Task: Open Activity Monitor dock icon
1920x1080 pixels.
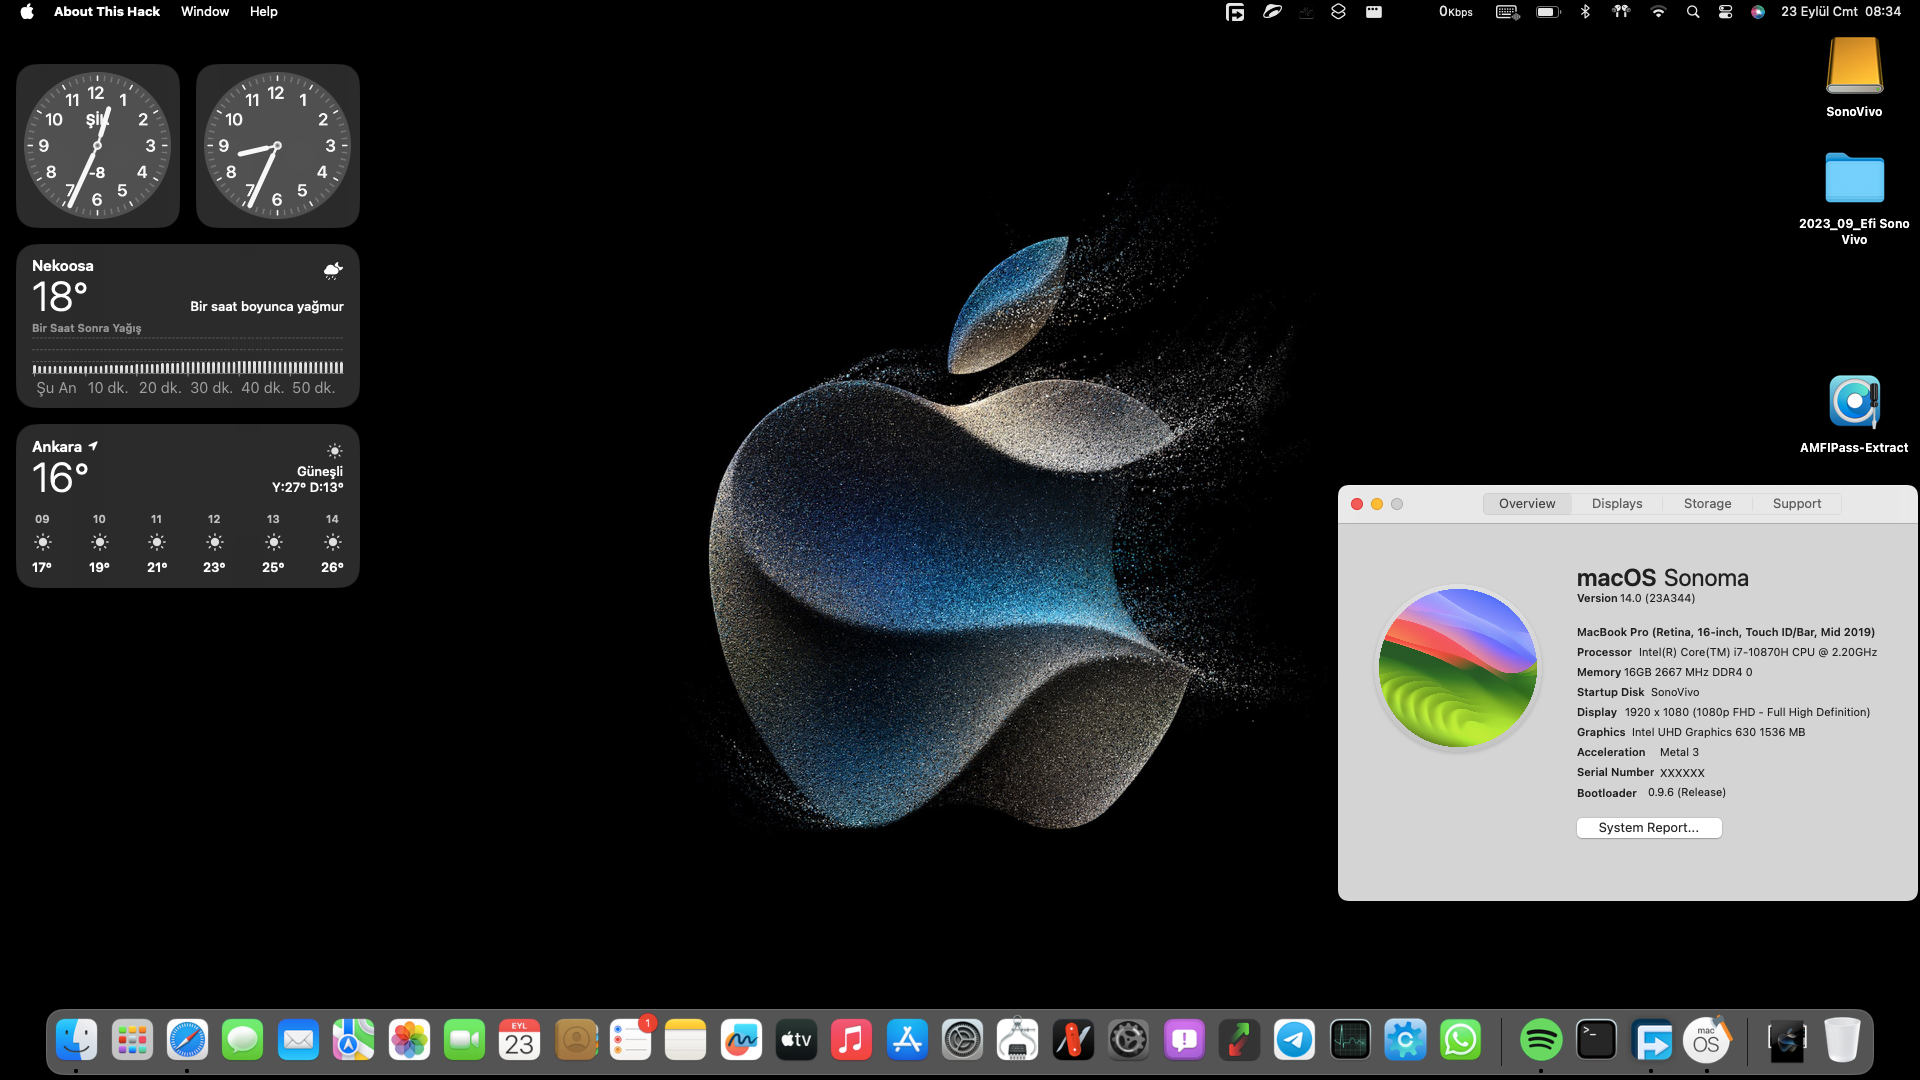Action: pyautogui.click(x=1349, y=1041)
